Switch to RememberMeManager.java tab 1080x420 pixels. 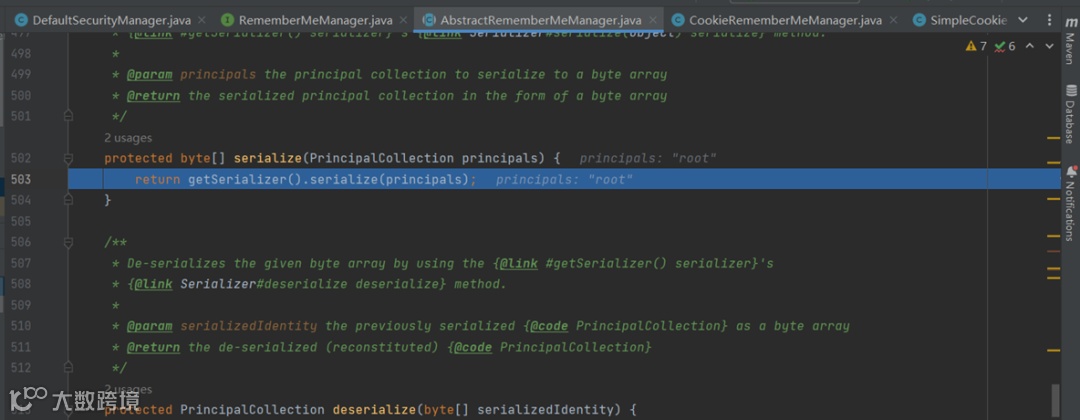315,20
